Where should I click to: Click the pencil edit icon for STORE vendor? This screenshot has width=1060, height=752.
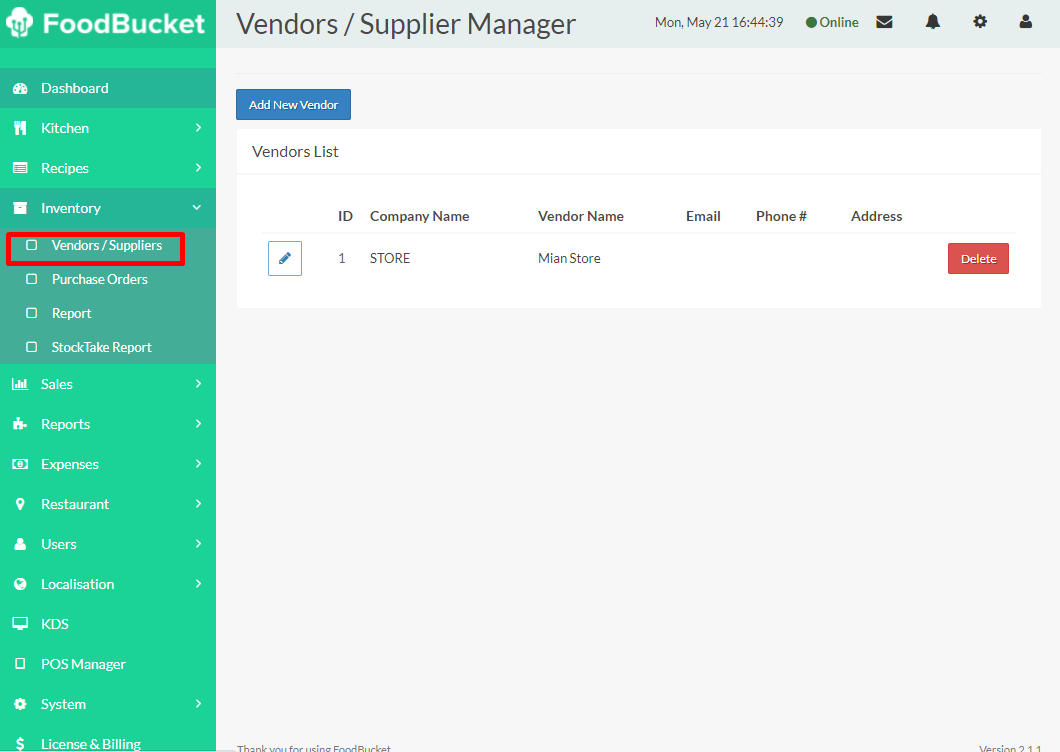285,258
